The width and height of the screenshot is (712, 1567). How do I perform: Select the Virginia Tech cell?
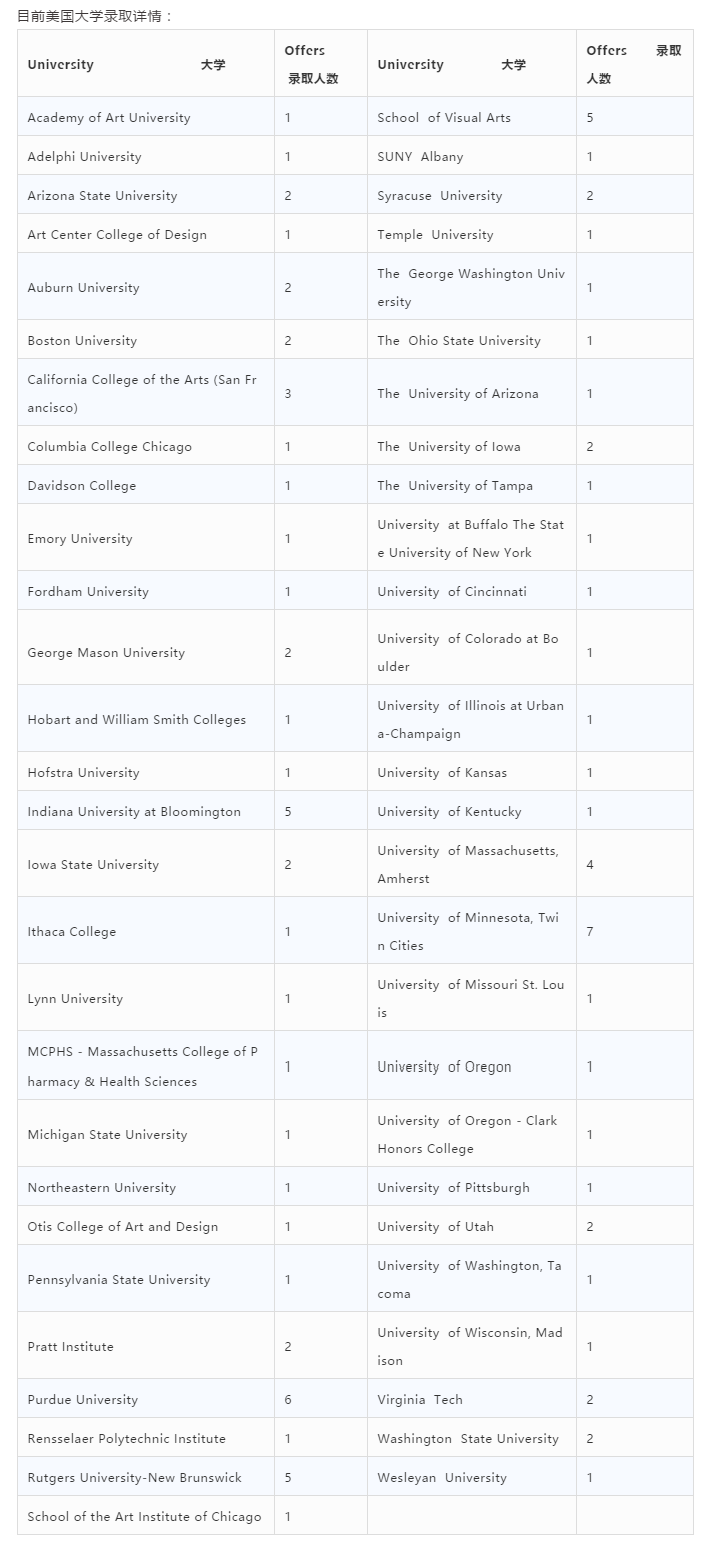472,1399
